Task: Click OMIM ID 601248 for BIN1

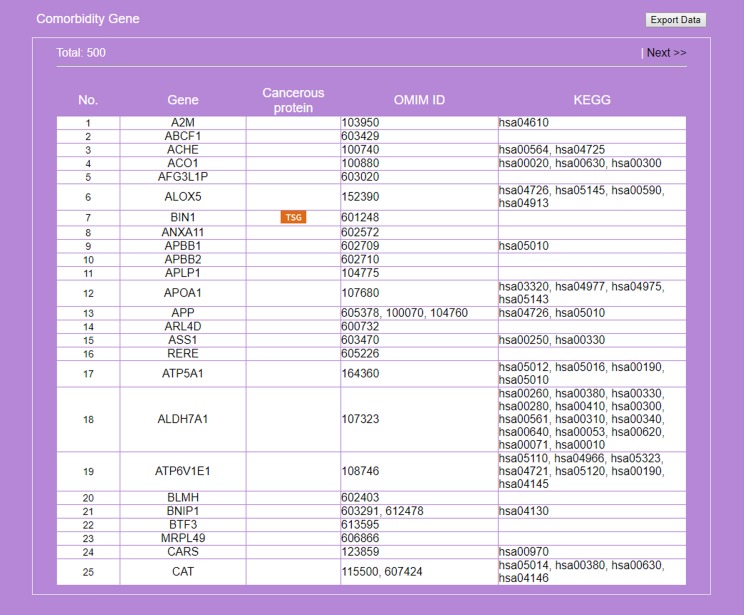Action: 360,217
